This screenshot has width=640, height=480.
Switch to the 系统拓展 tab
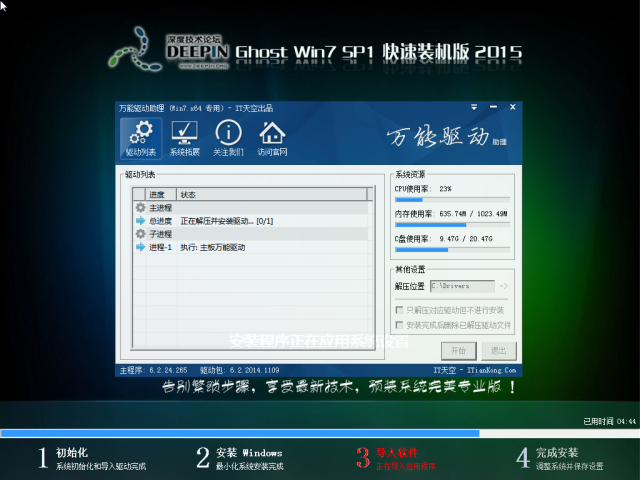click(184, 138)
